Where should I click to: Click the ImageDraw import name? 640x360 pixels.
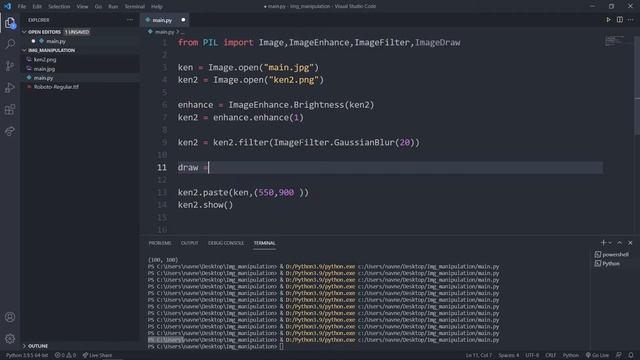tap(438, 42)
